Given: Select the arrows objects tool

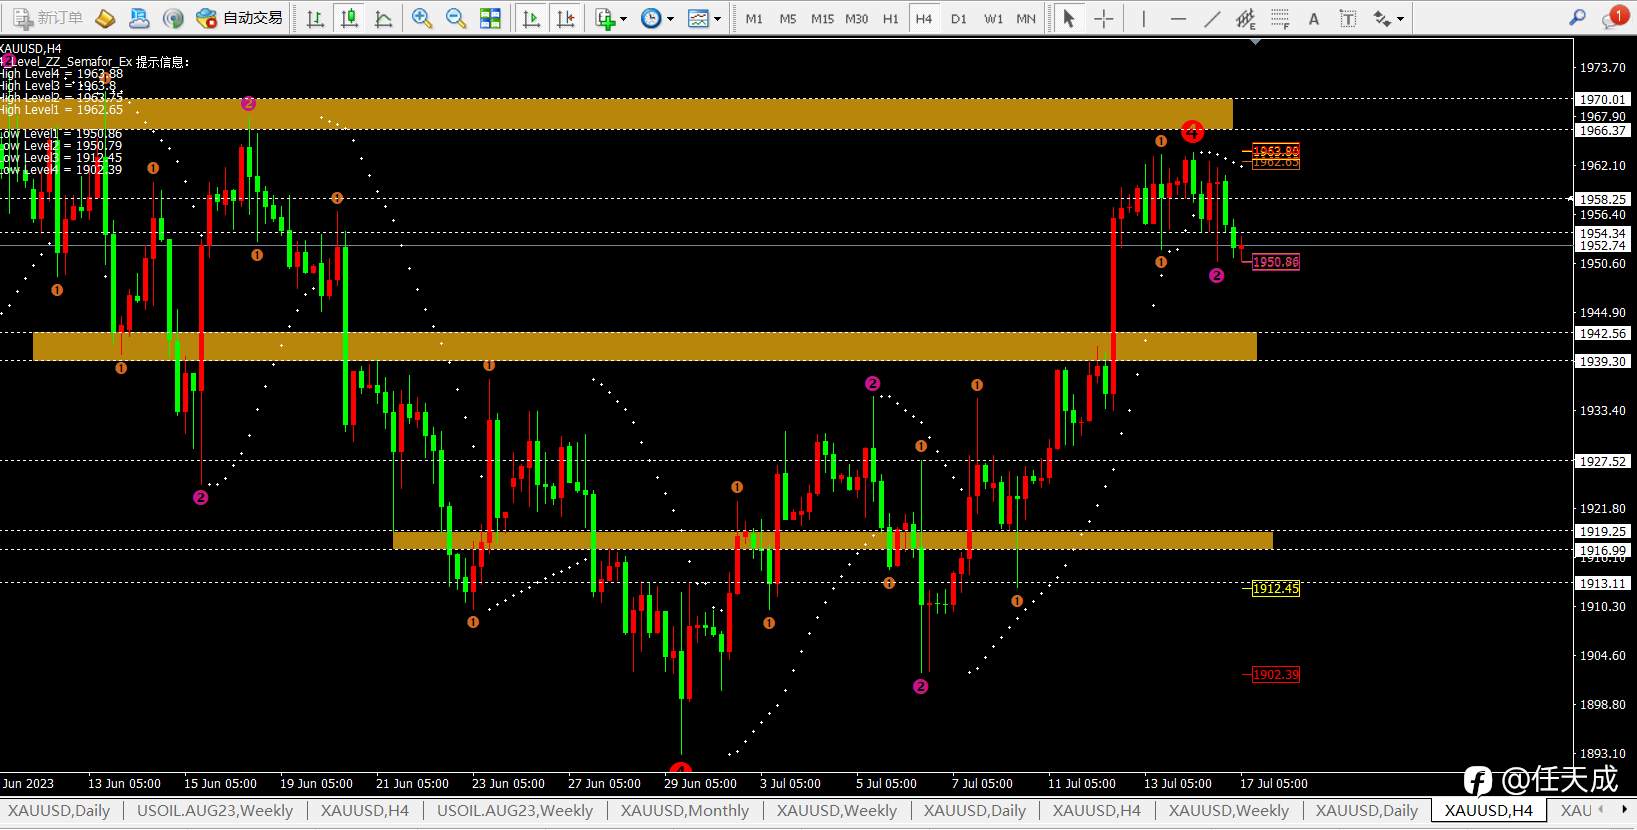Looking at the screenshot, I should click(x=1382, y=18).
